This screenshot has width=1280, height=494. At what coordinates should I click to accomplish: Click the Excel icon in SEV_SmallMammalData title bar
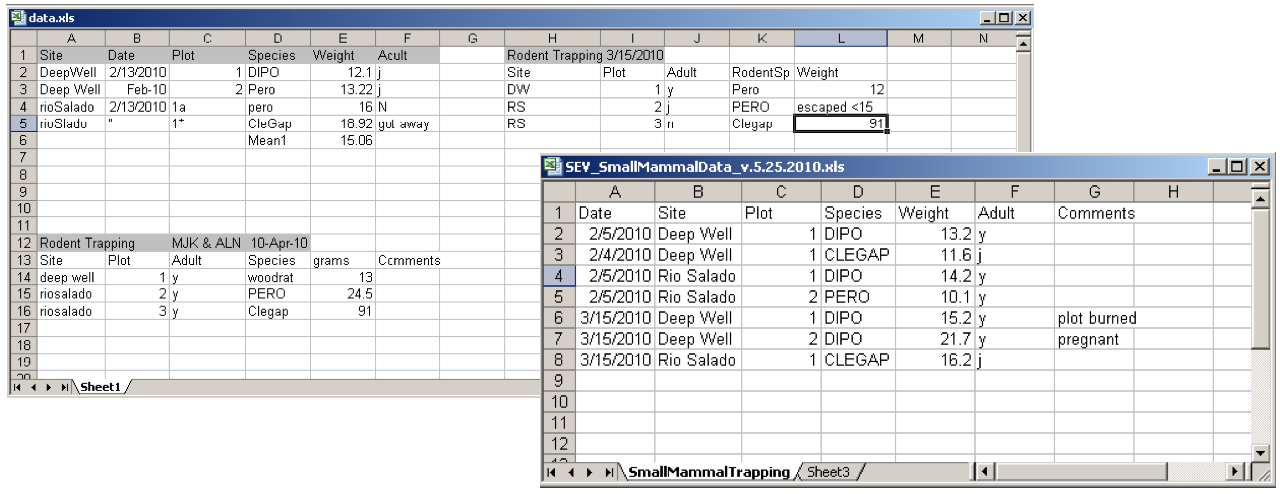[x=554, y=167]
